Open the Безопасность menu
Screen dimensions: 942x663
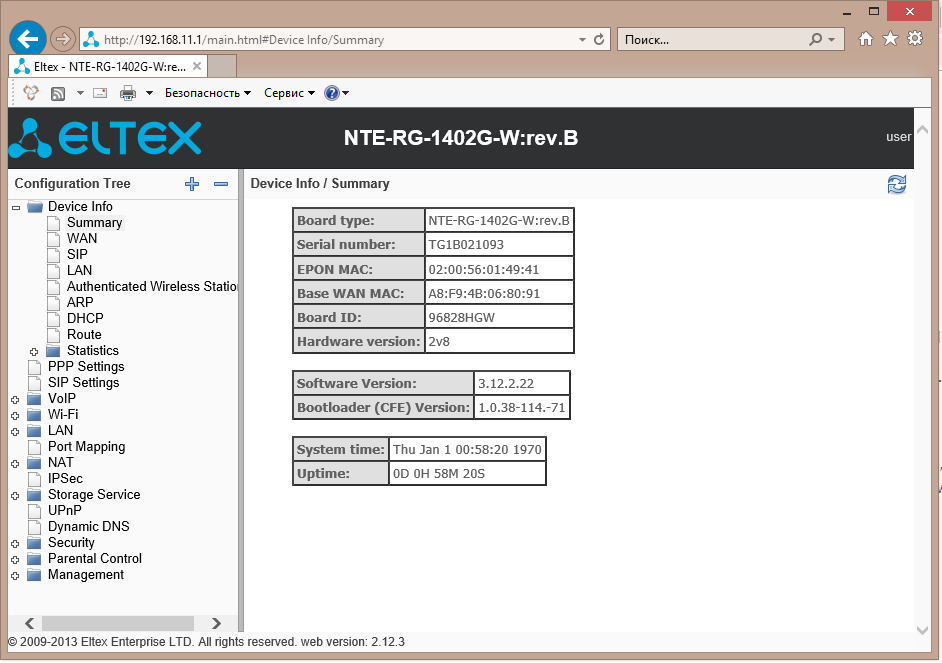click(208, 93)
